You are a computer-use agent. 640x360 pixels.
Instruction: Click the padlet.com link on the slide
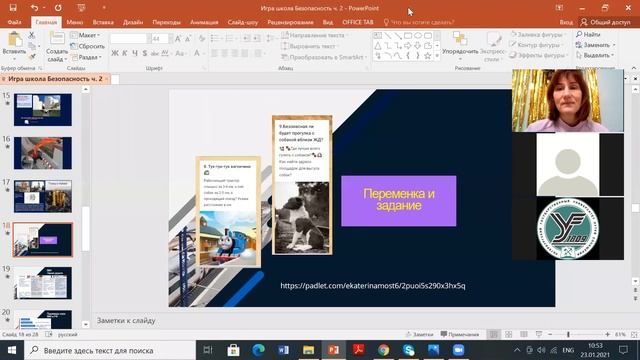coord(373,286)
